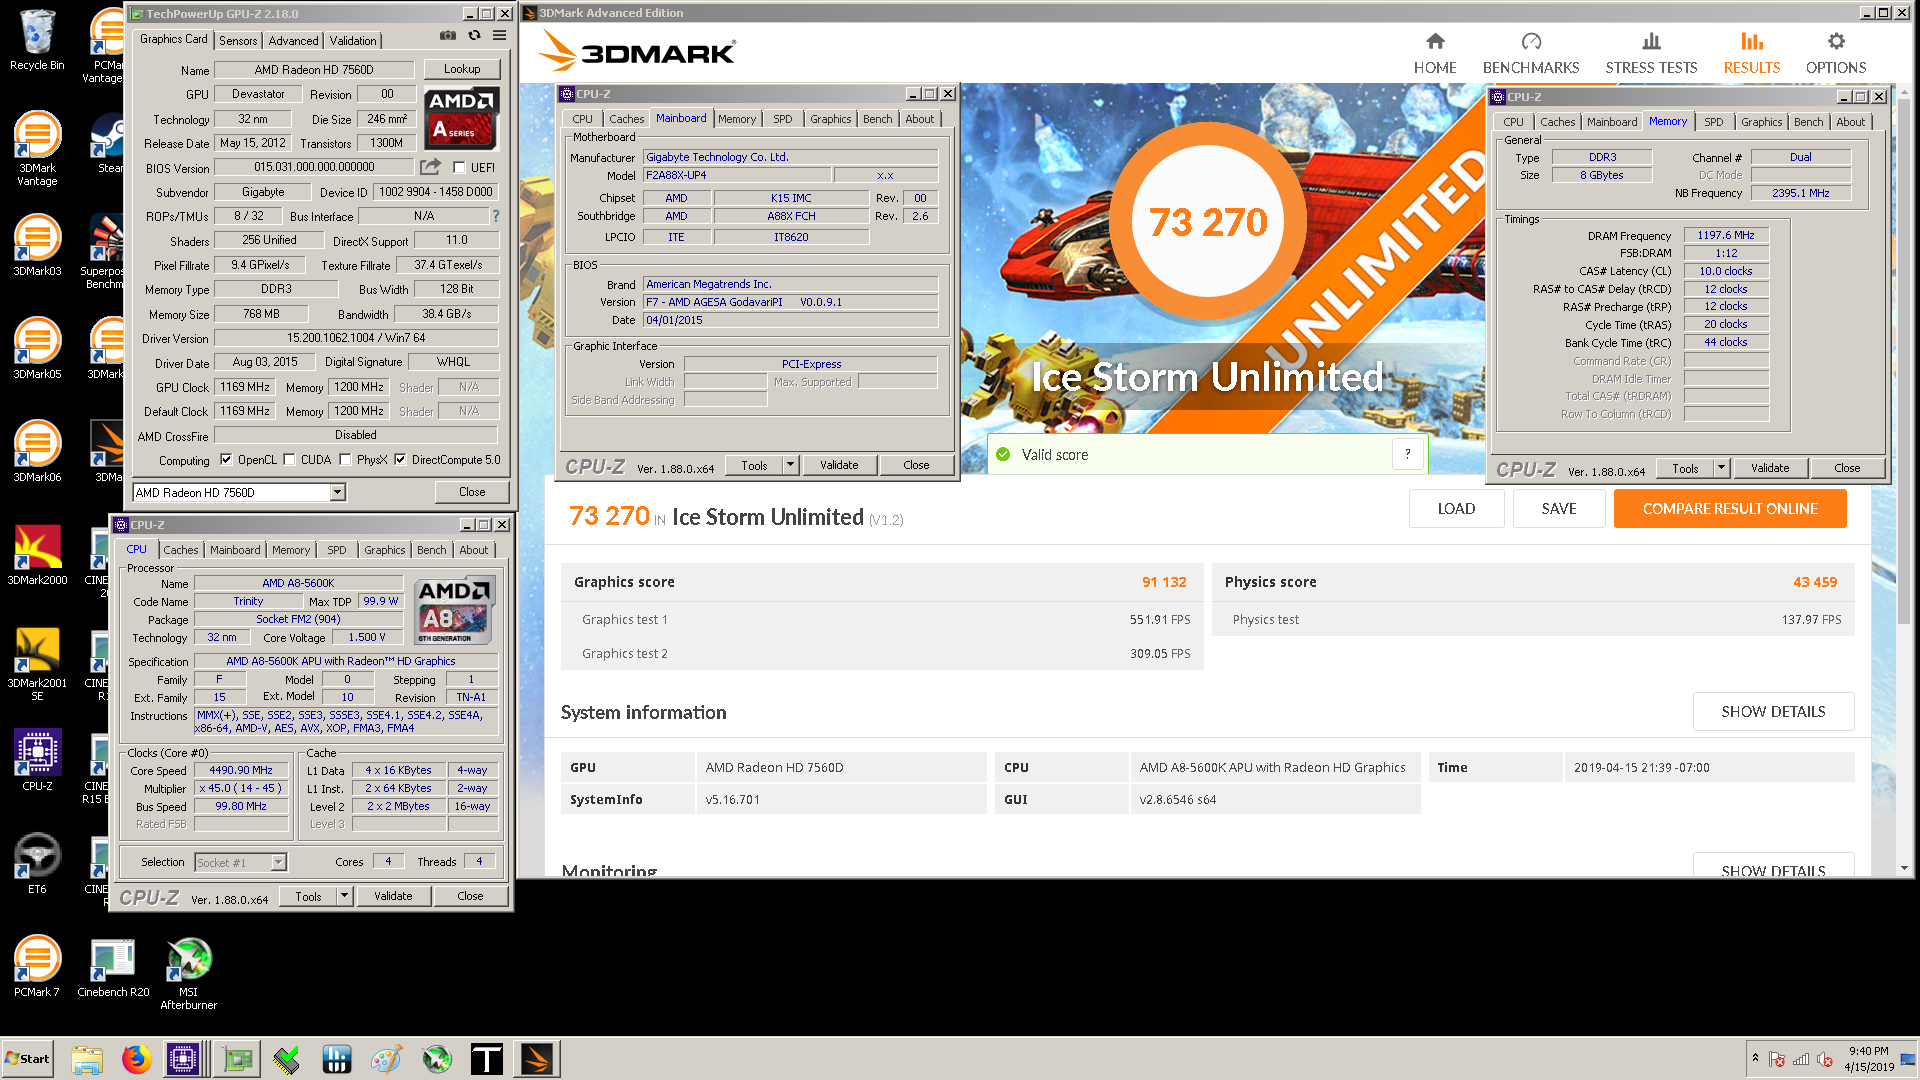This screenshot has height=1080, width=1920.
Task: Click the CPU-Z Name field AMD A8-5600K
Action: click(298, 583)
